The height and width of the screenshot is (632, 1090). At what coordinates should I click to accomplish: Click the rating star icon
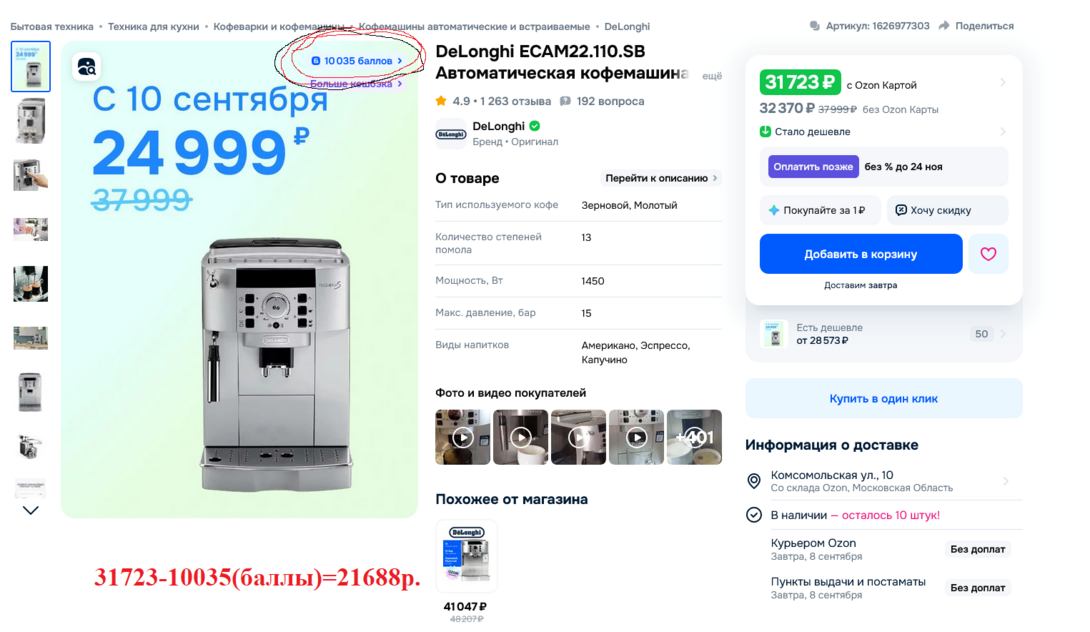(x=441, y=102)
